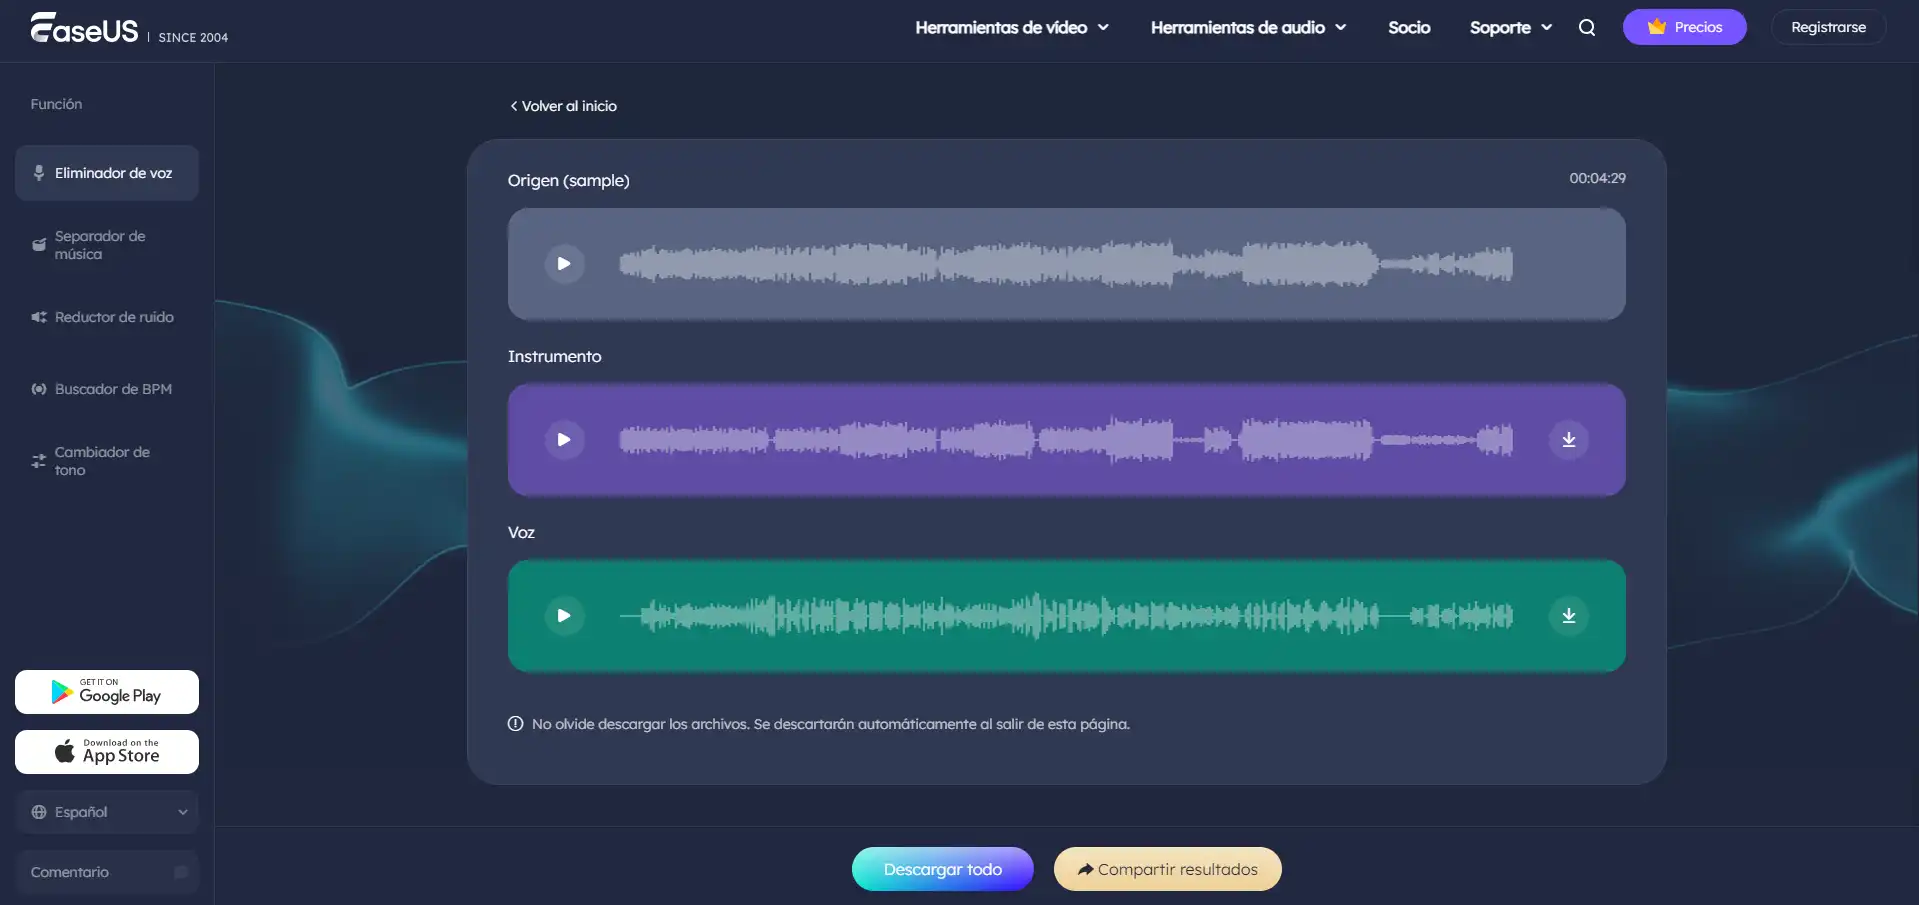Play the Origen (sample) track
Viewport: 1919px width, 905px height.
[x=564, y=264]
